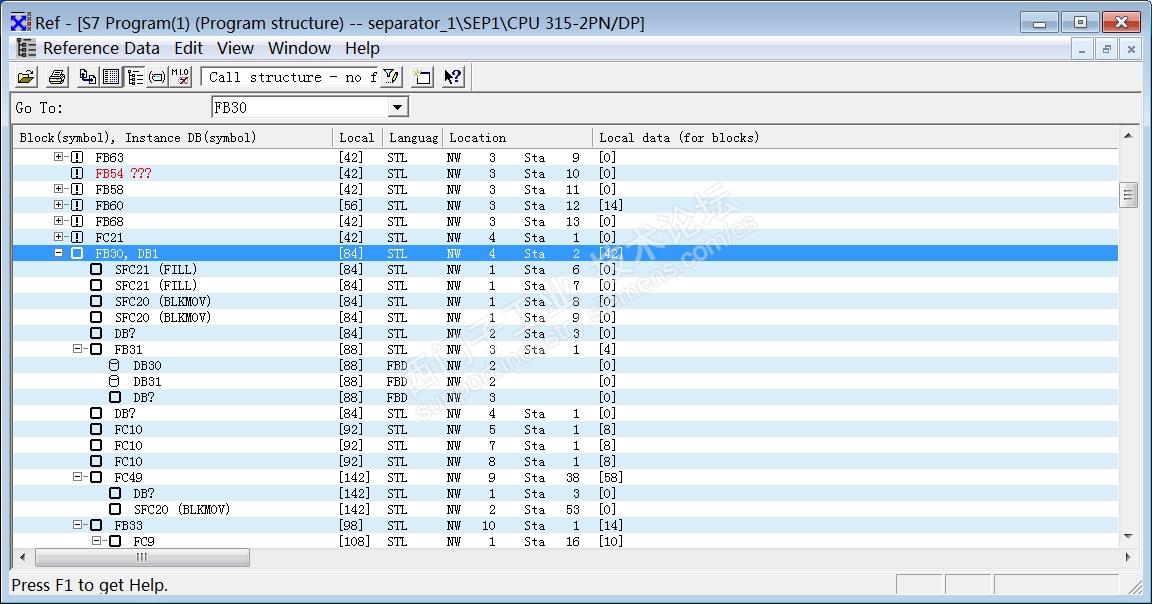
Task: Click the document system menu icon
Action: (26, 48)
